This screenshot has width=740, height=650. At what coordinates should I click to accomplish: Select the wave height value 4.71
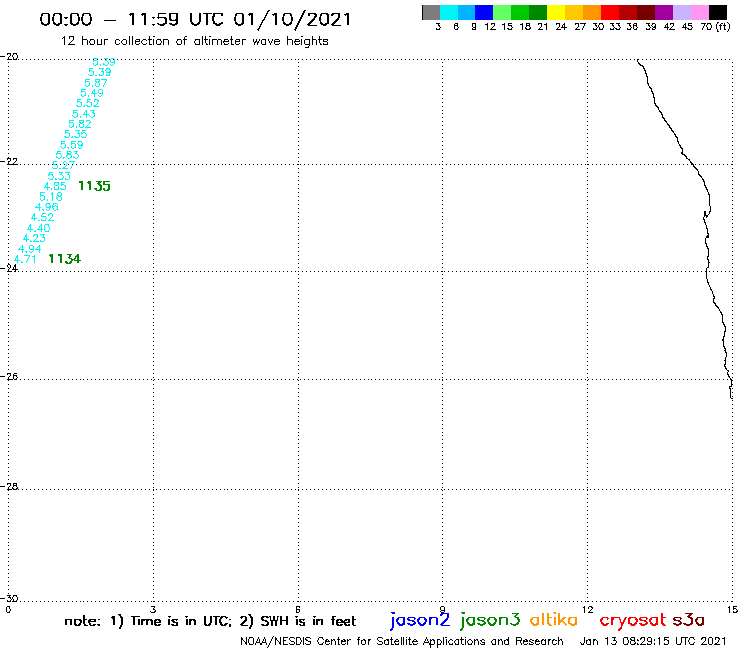(25, 259)
